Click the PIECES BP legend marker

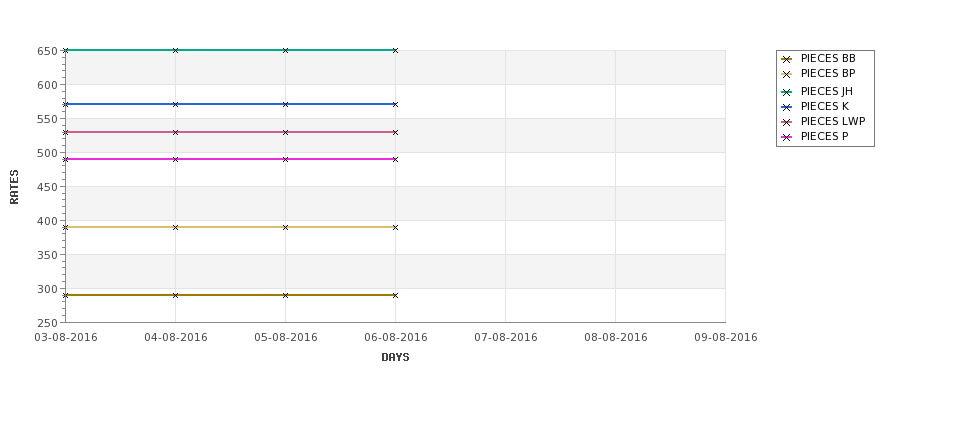[x=787, y=75]
